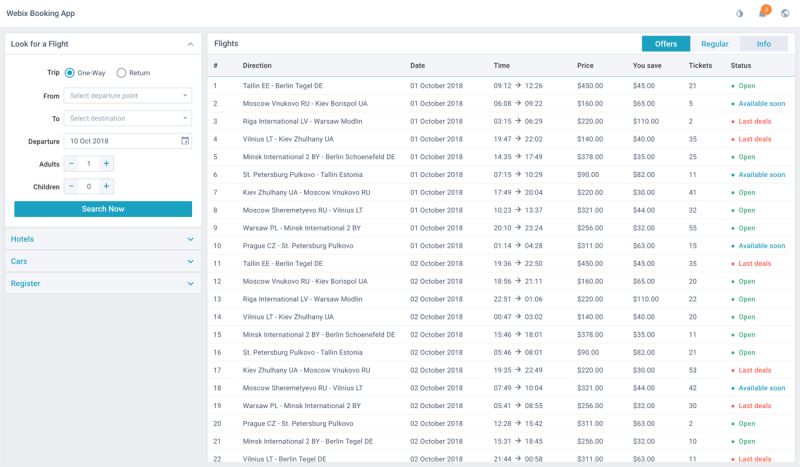Click the Search Now button
This screenshot has height=467, width=800.
click(103, 209)
